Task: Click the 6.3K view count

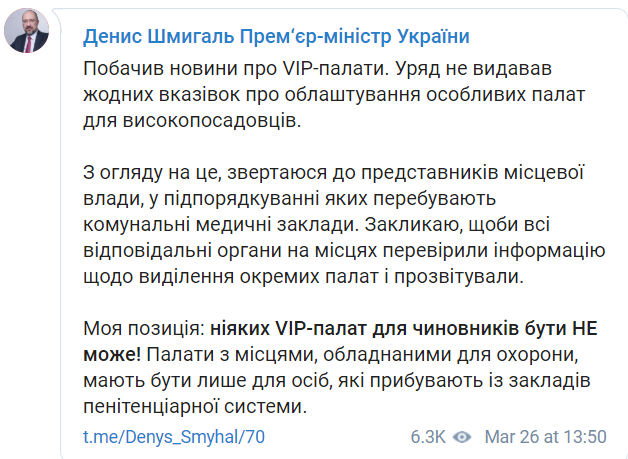Action: point(428,437)
